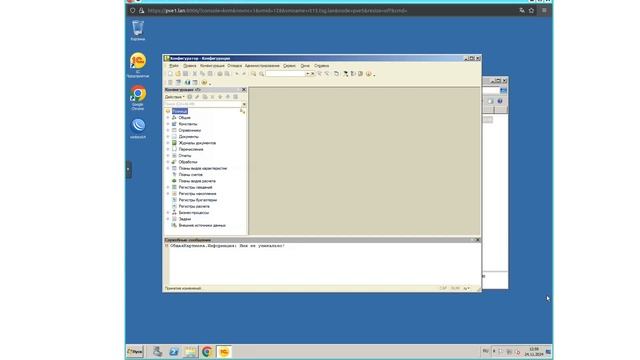
Task: Click the blue help icon in background window
Action: (500, 101)
